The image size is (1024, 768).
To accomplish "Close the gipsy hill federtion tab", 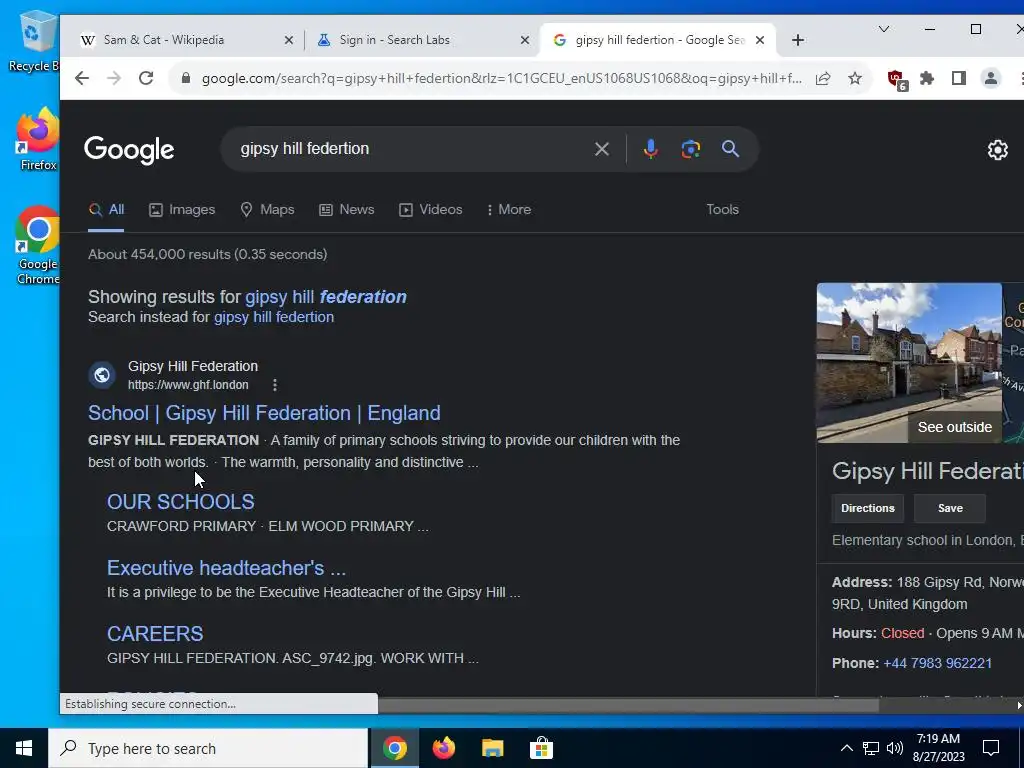I will tap(760, 40).
